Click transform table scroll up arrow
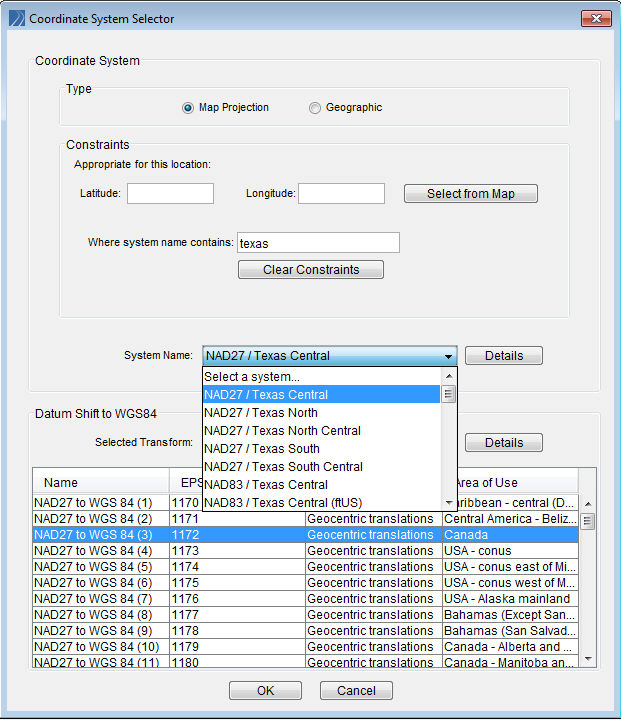Viewport: 621px width, 720px height. [x=588, y=504]
